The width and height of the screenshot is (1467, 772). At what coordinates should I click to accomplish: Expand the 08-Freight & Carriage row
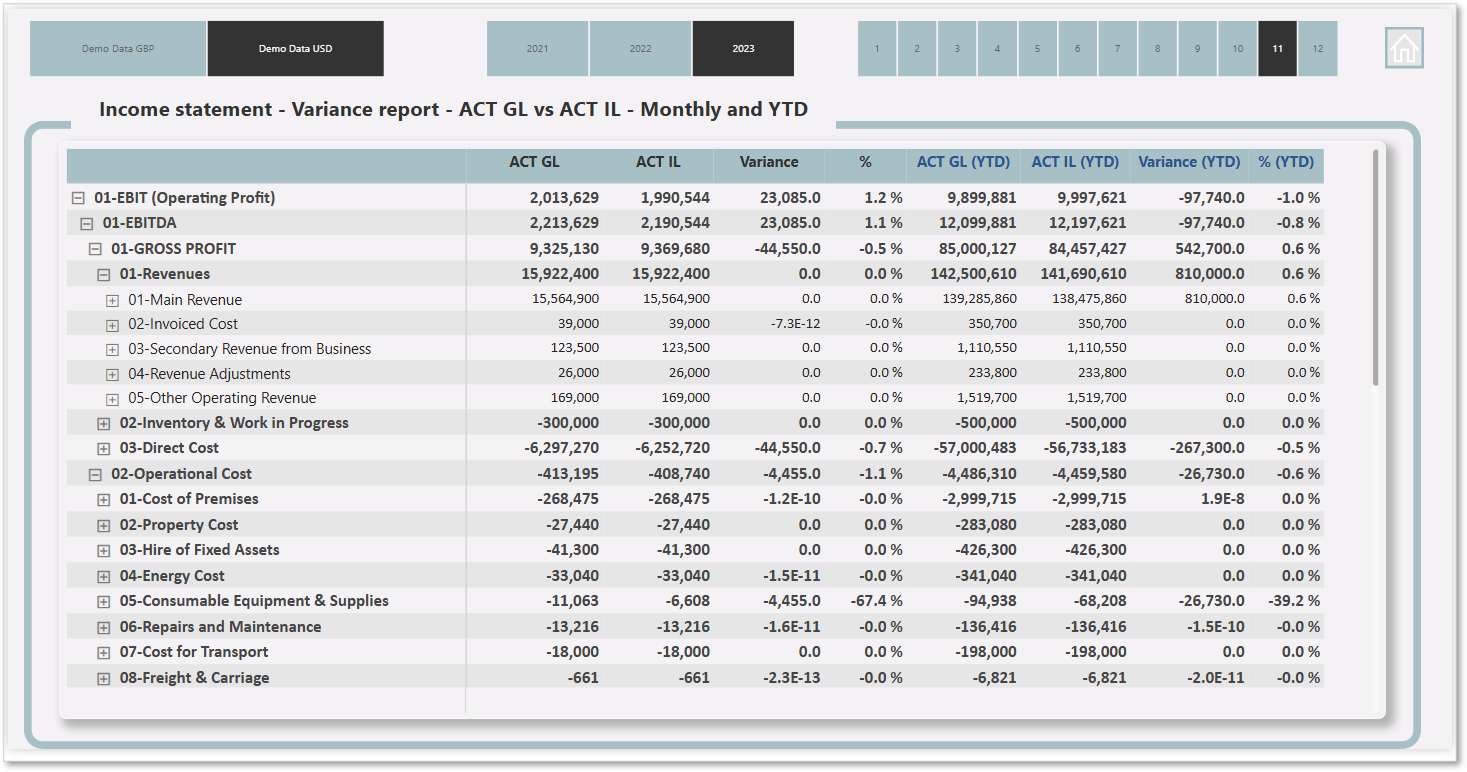click(103, 678)
